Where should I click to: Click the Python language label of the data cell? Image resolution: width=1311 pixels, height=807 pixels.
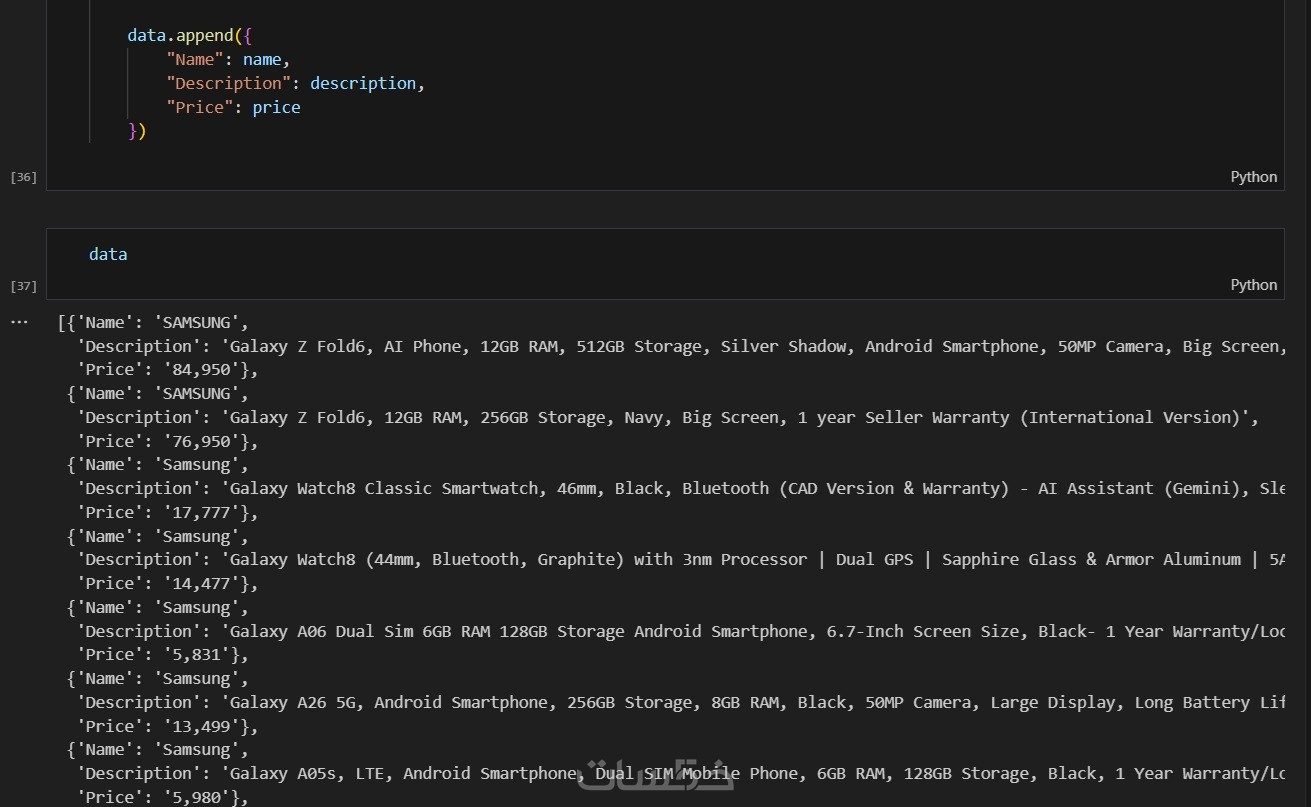pyautogui.click(x=1253, y=285)
